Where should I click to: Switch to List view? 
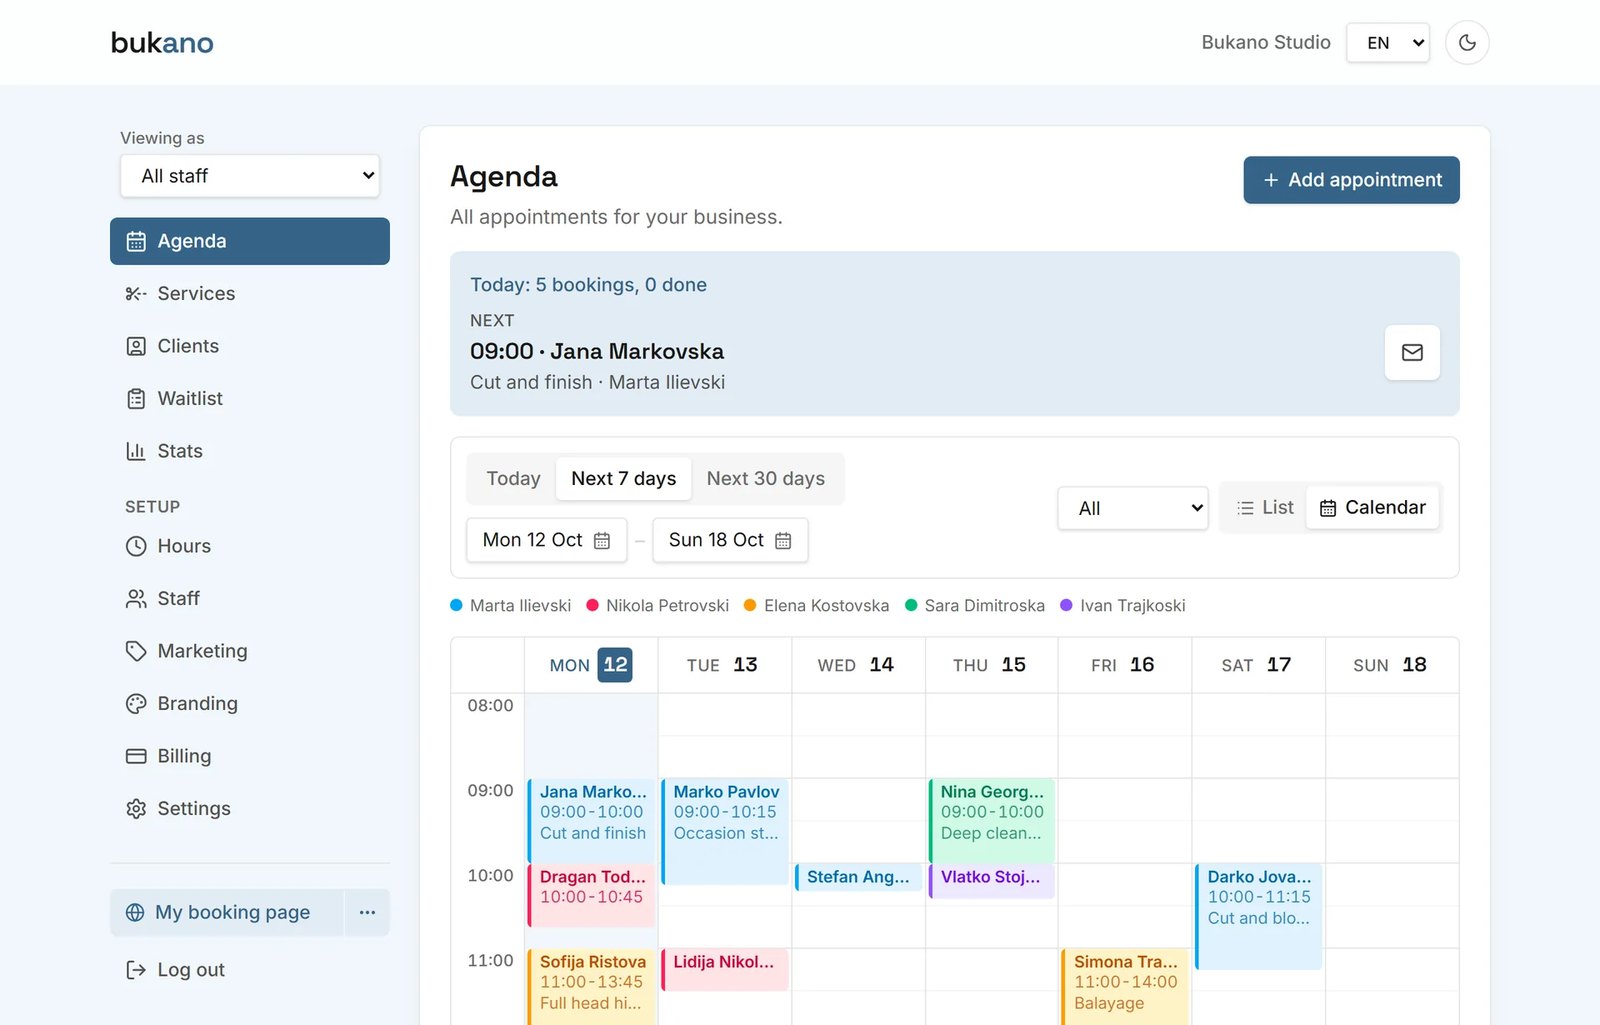1265,508
